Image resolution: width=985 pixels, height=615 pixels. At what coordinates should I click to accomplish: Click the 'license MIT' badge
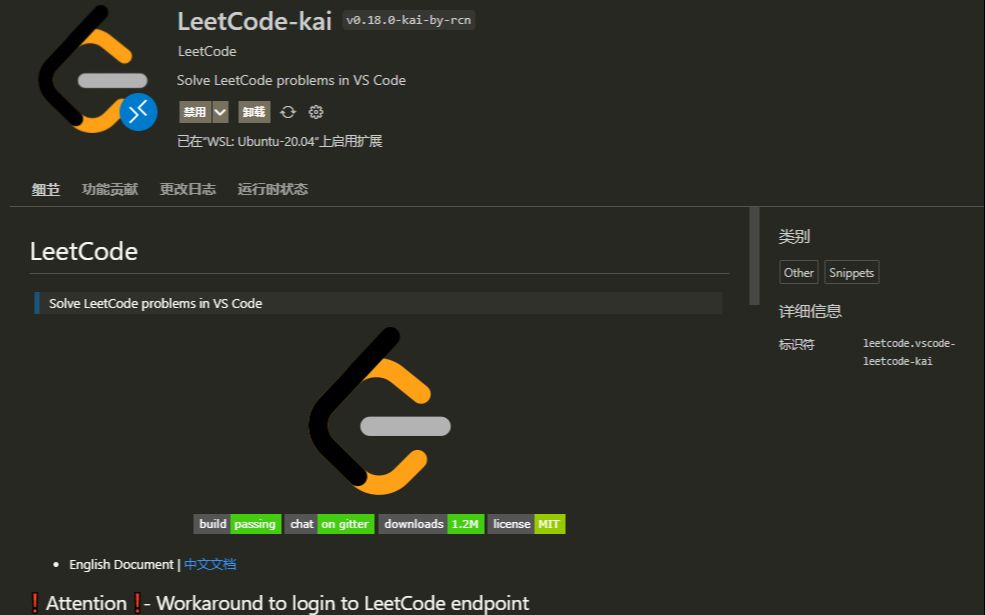[x=525, y=523]
